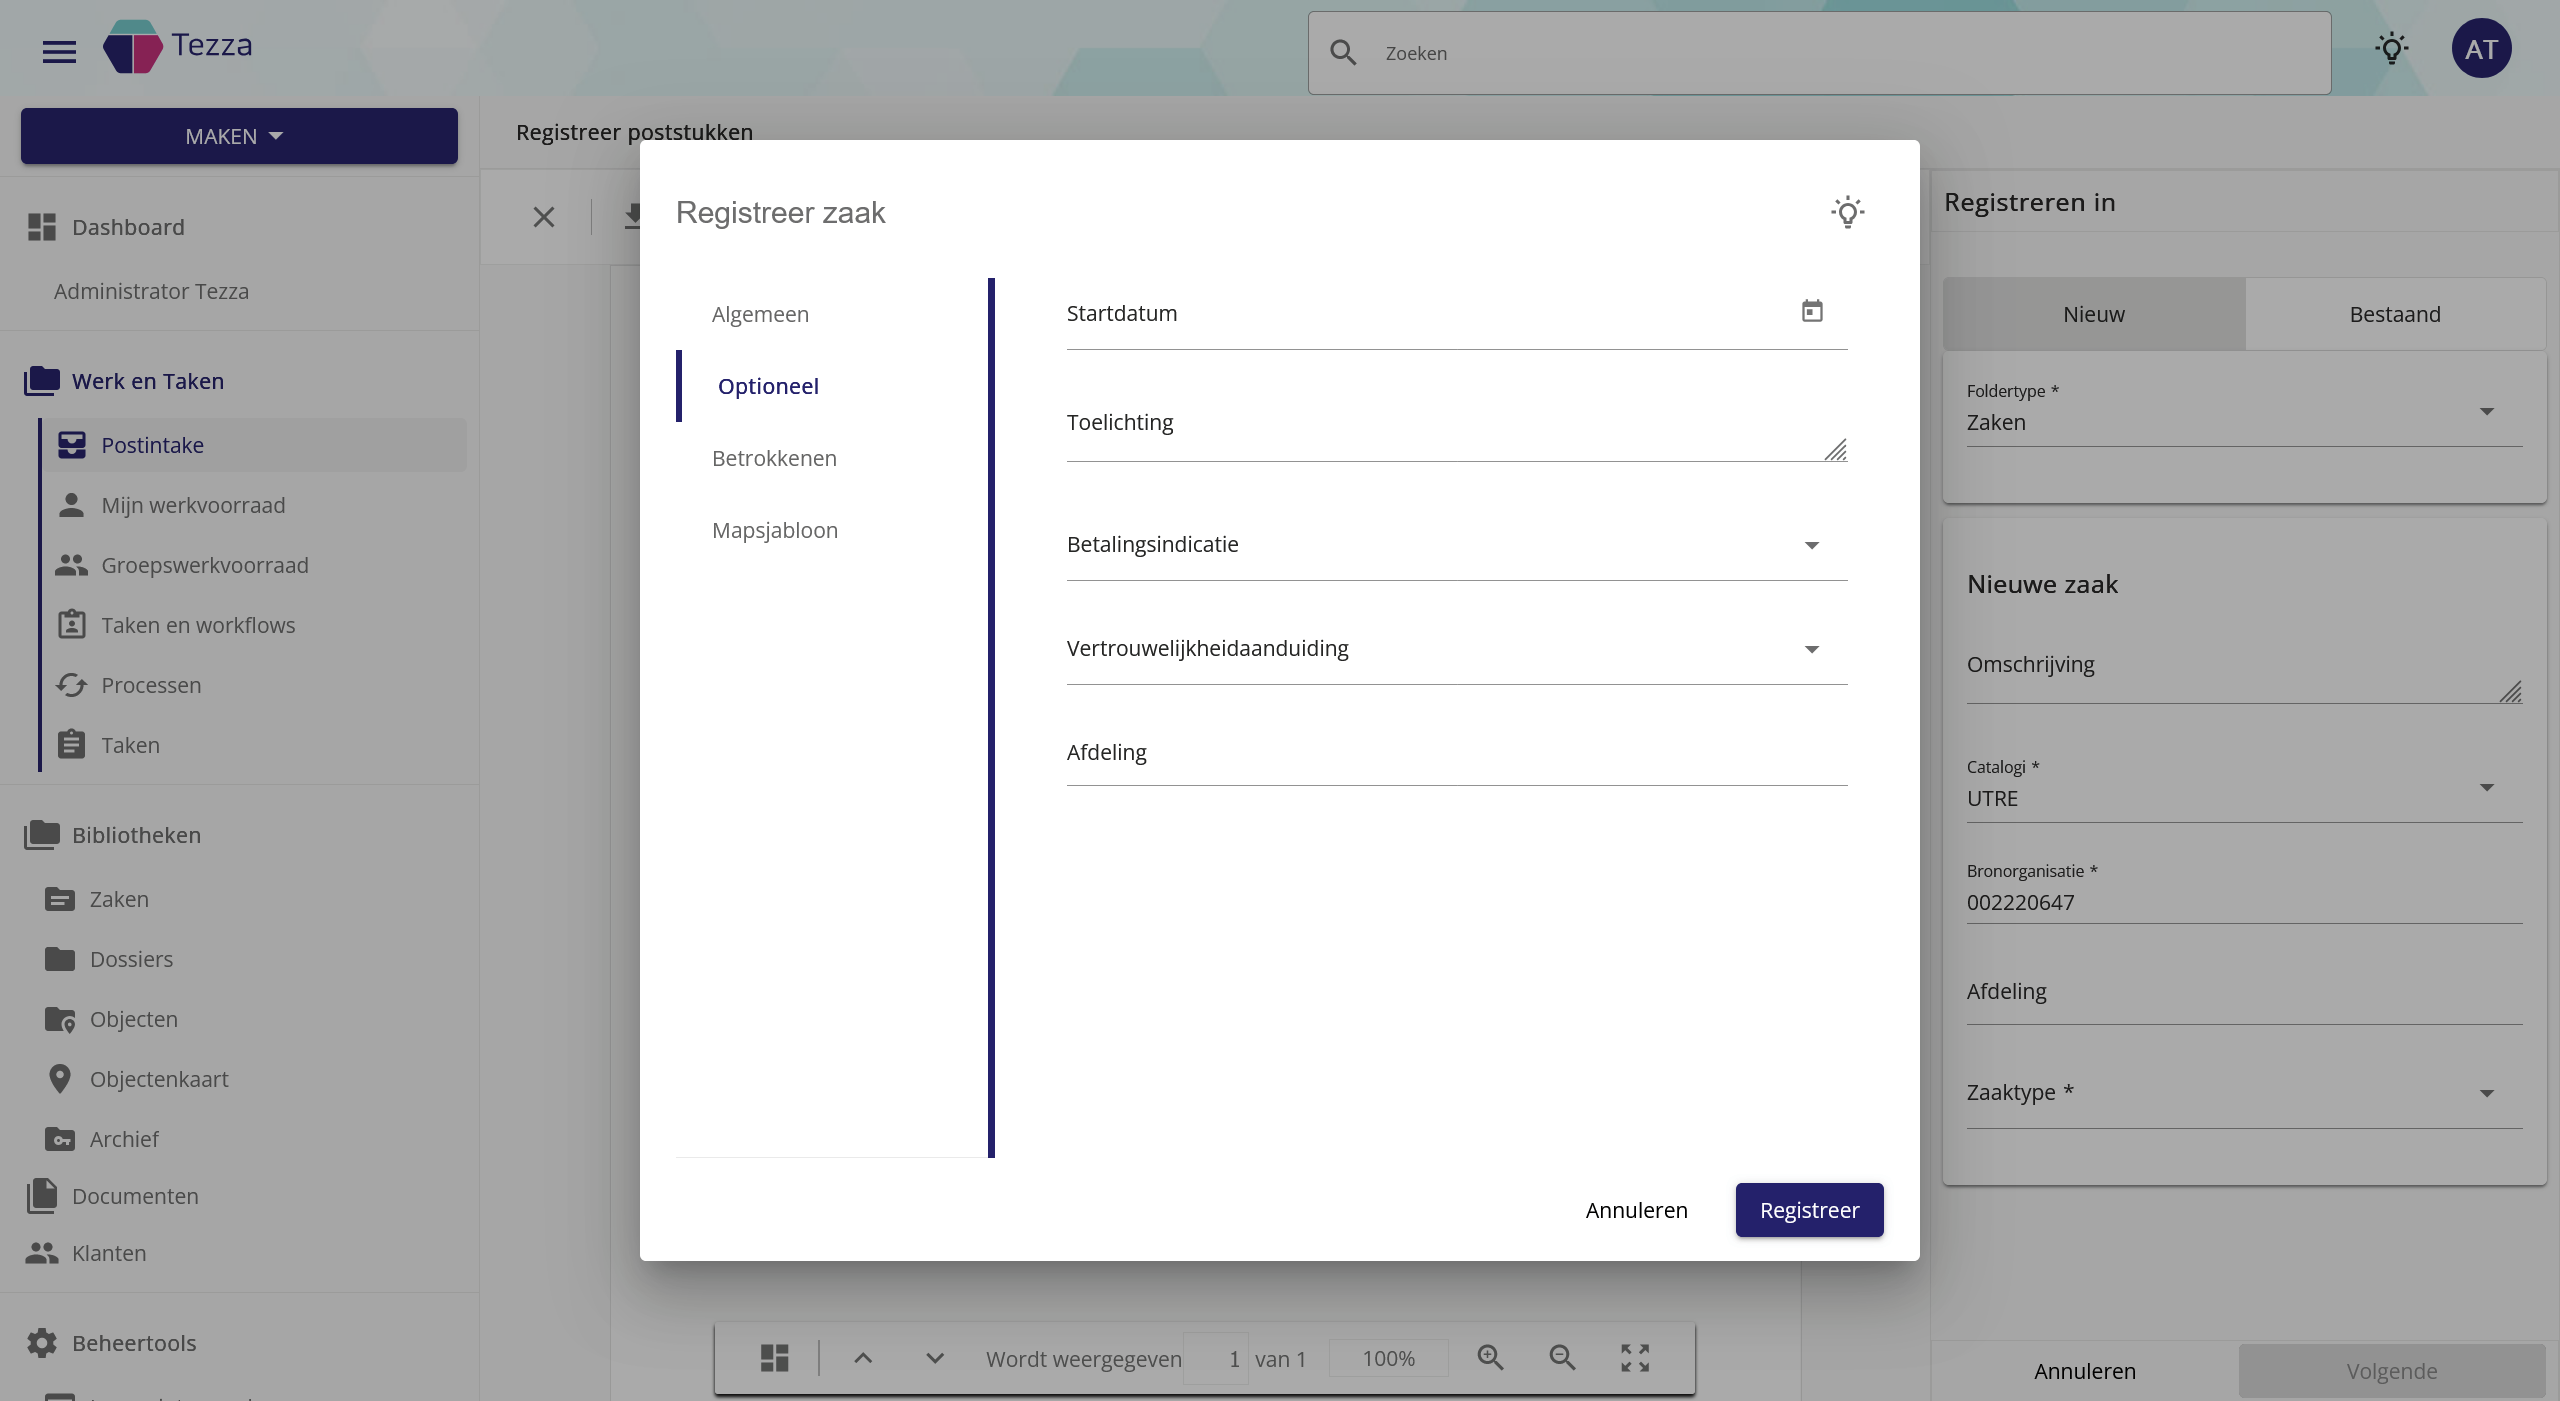Click Annuleren in the dialog
The width and height of the screenshot is (2560, 1401).
point(1636,1210)
